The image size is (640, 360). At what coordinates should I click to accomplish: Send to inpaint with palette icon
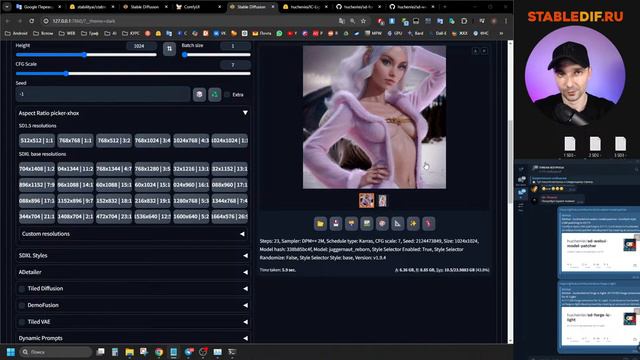pyautogui.click(x=382, y=223)
